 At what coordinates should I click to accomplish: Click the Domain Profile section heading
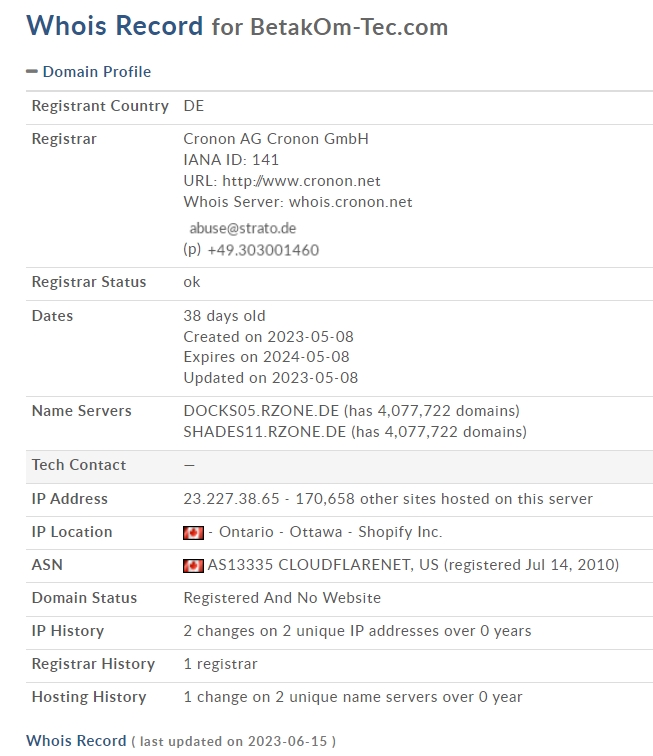coord(96,72)
